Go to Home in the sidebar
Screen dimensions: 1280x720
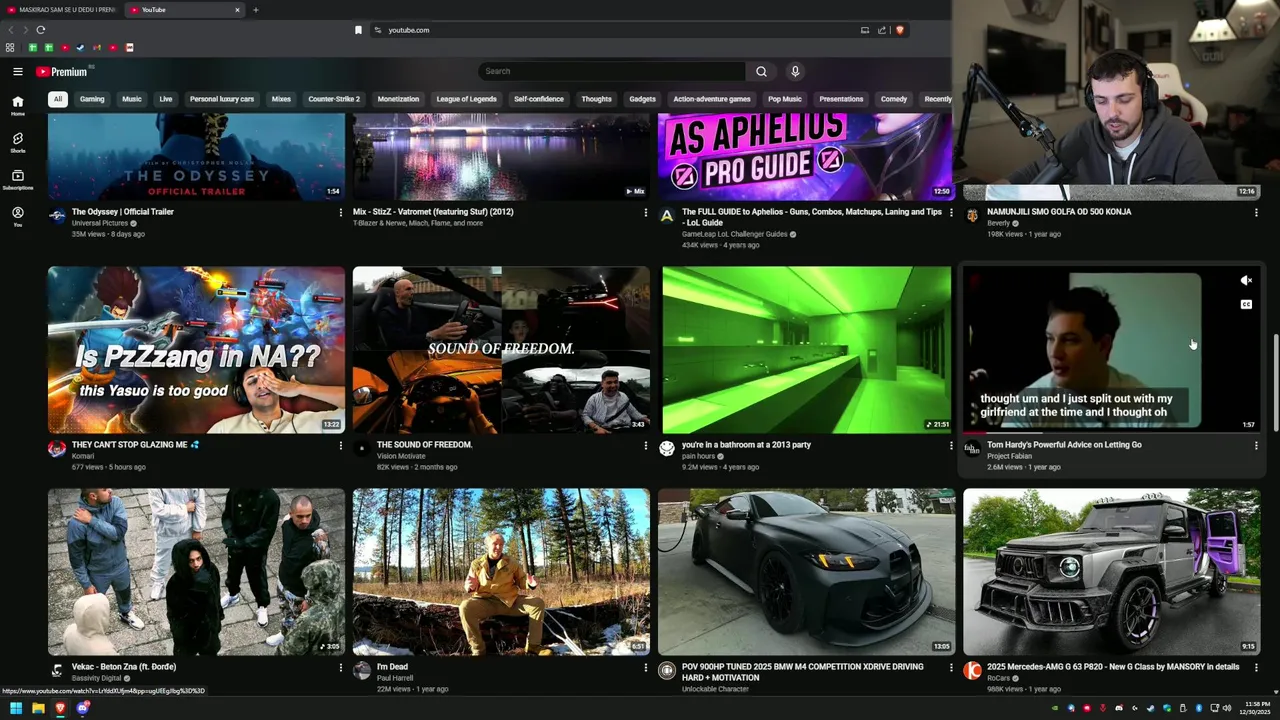(x=17, y=105)
